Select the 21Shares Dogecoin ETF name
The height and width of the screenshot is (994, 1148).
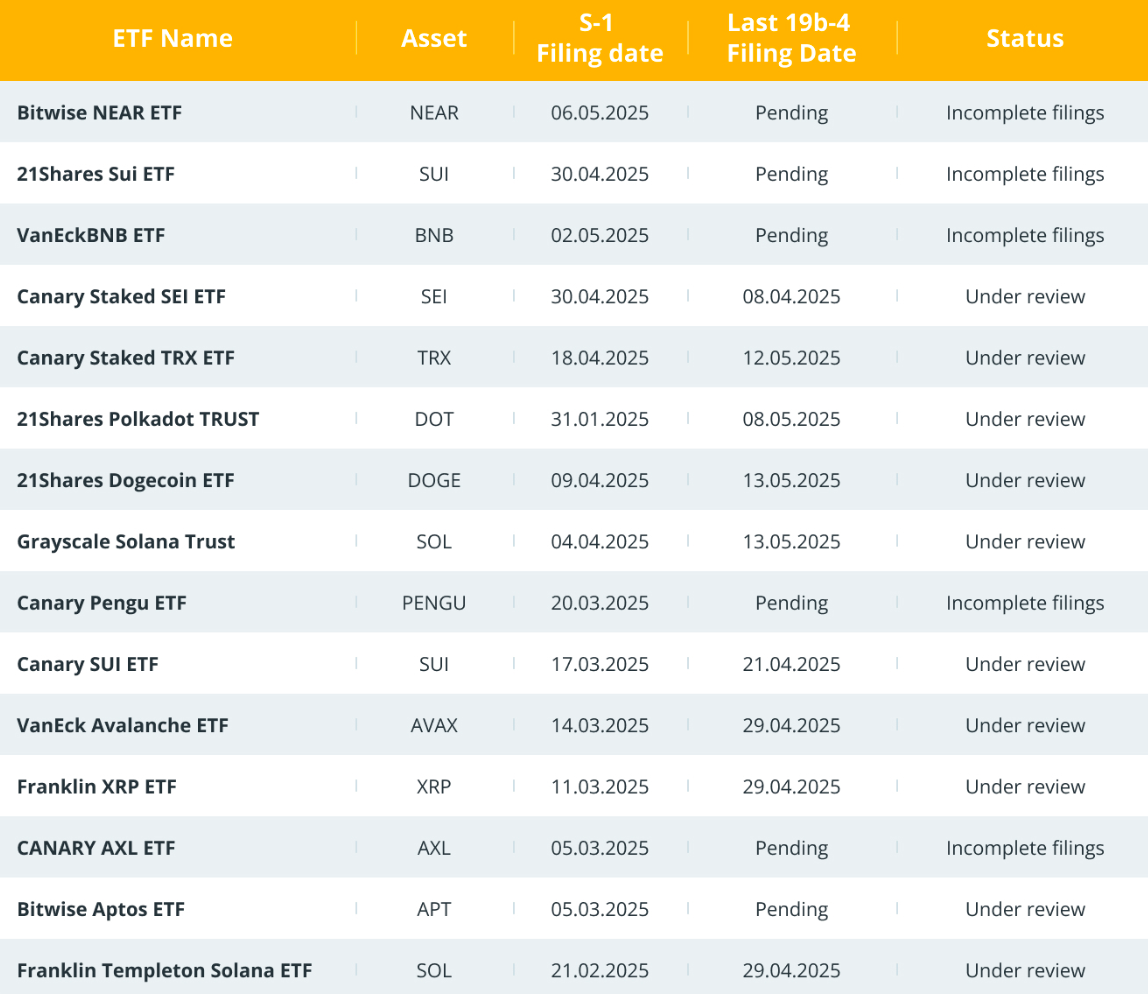coord(126,480)
